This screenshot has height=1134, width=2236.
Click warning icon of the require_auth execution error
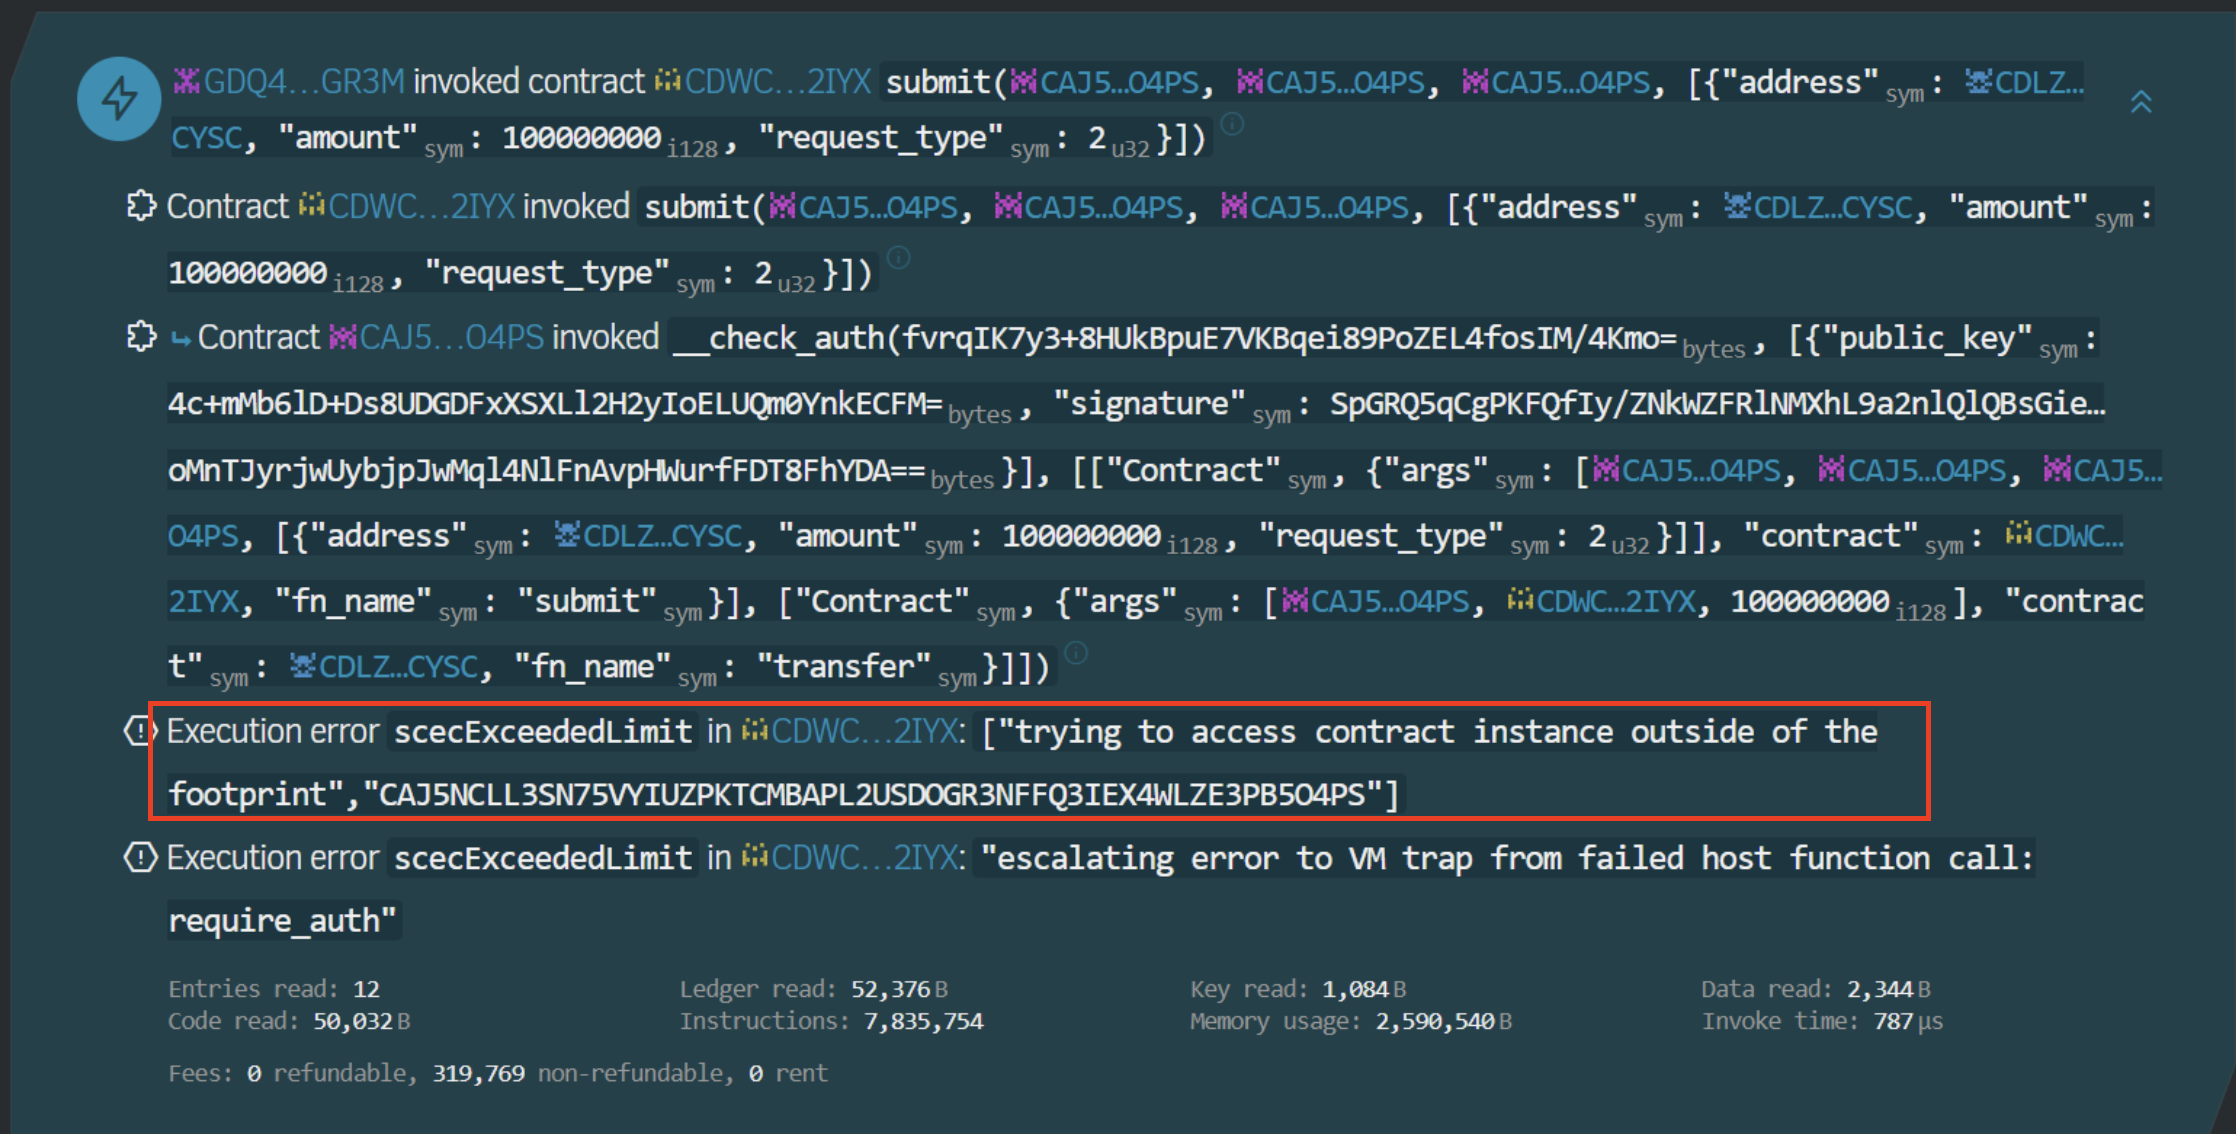tap(140, 857)
